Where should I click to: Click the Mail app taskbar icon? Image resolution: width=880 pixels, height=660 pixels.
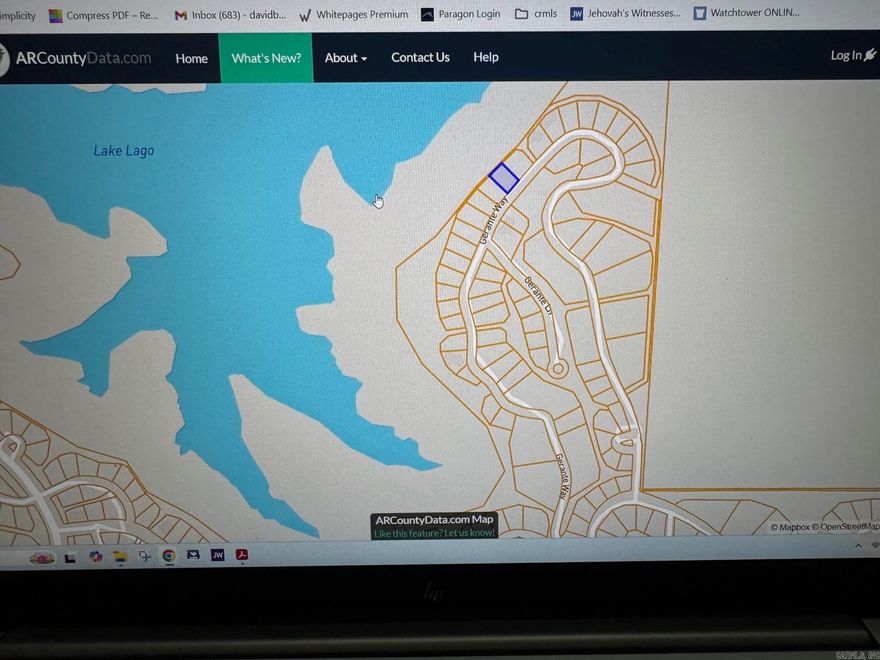click(x=193, y=555)
